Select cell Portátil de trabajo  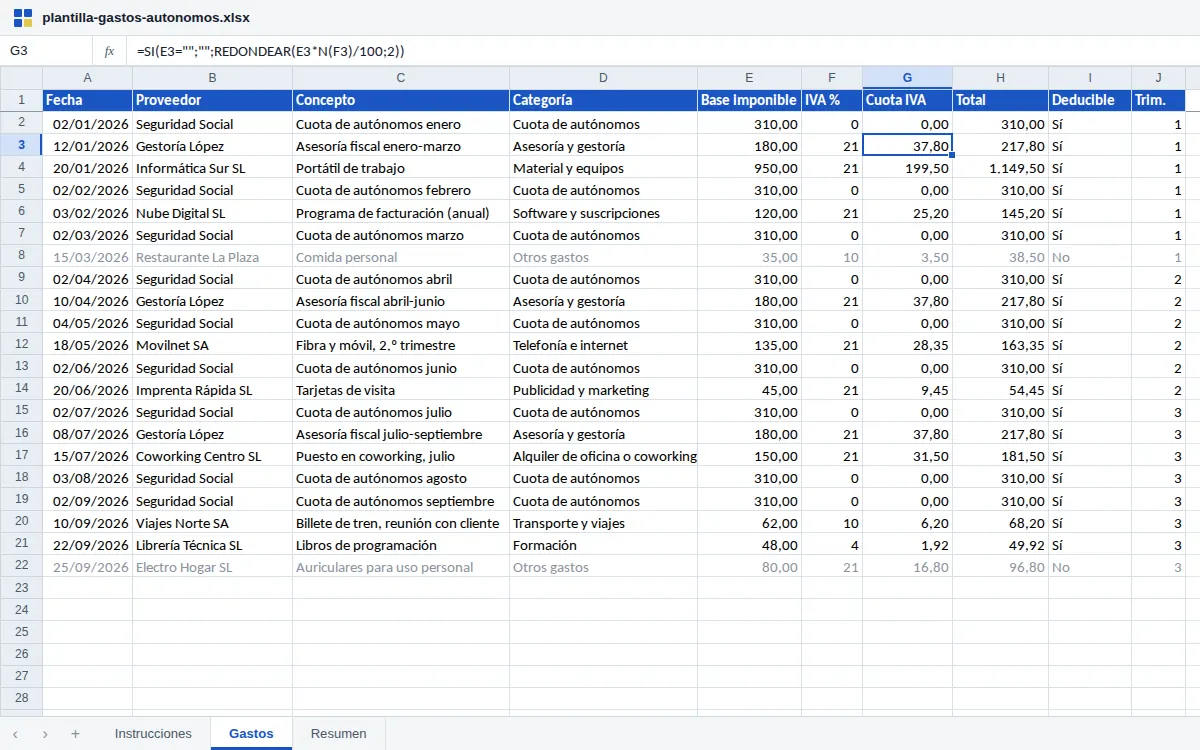coord(401,168)
